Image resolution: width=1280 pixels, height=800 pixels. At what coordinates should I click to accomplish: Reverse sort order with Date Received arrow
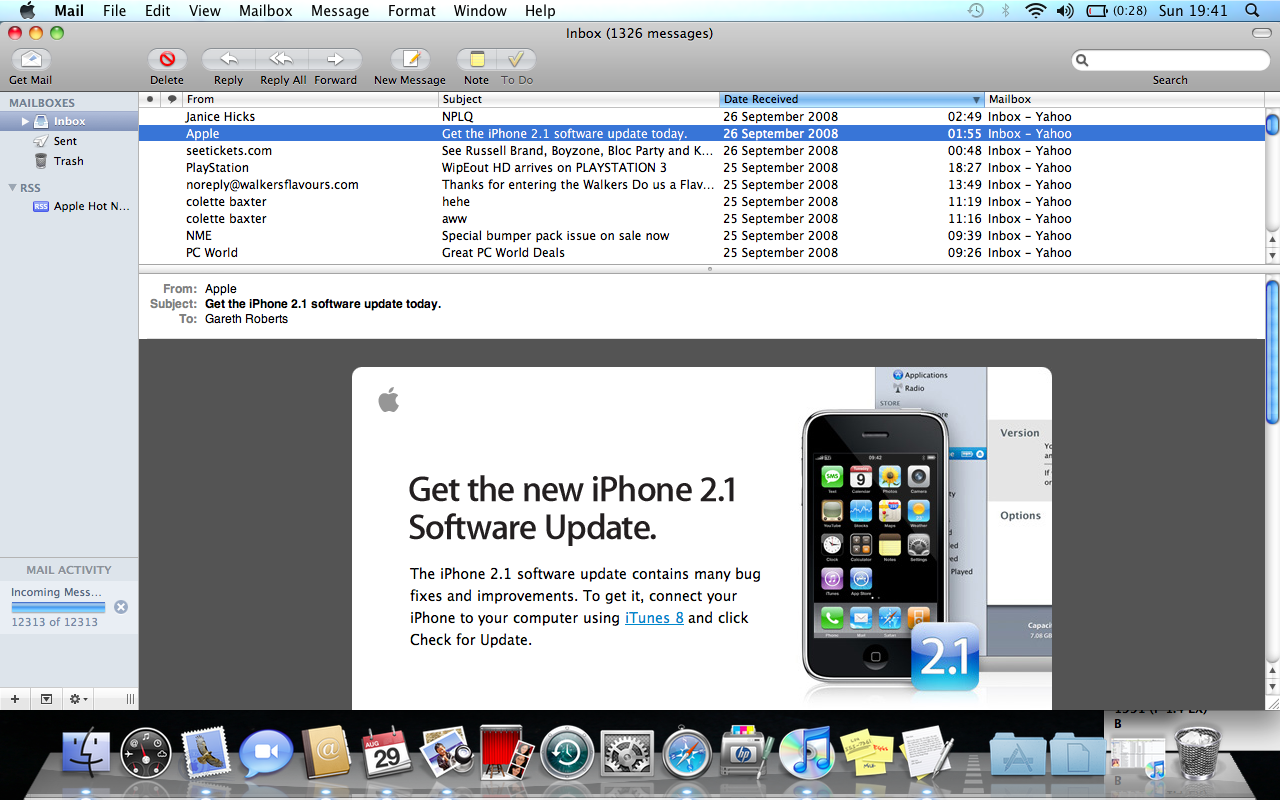976,100
